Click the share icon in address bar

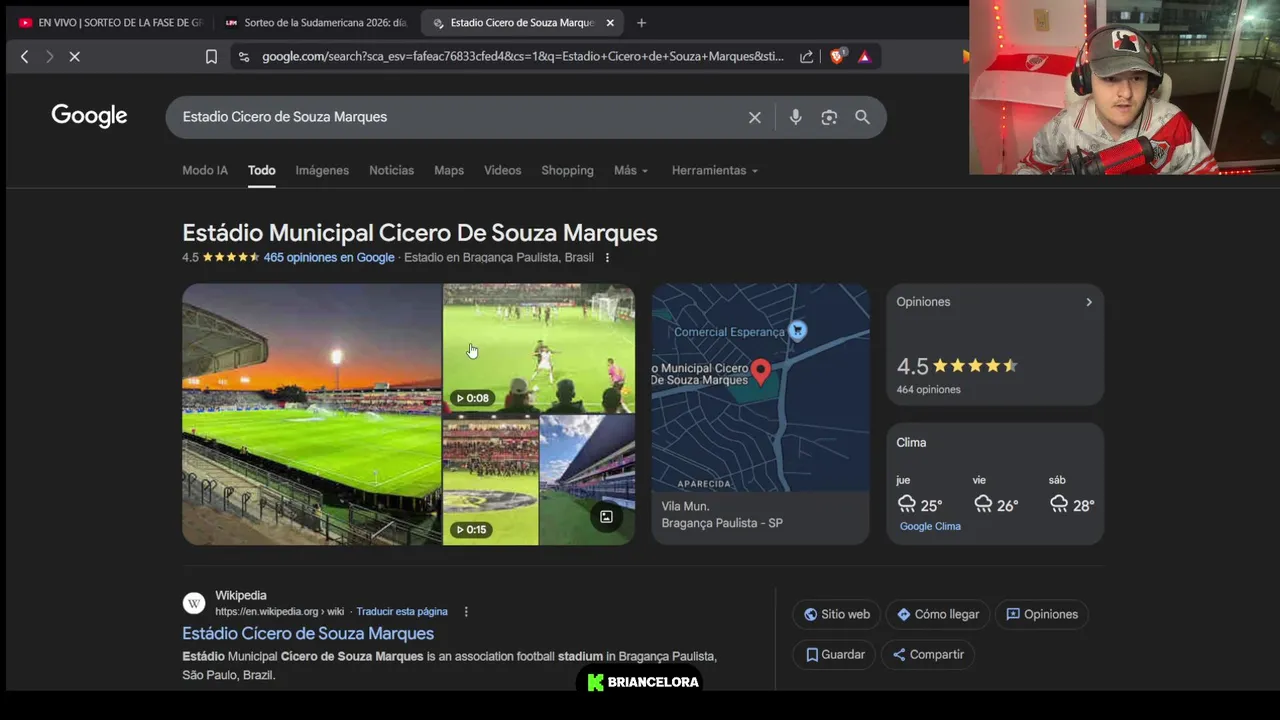point(806,57)
